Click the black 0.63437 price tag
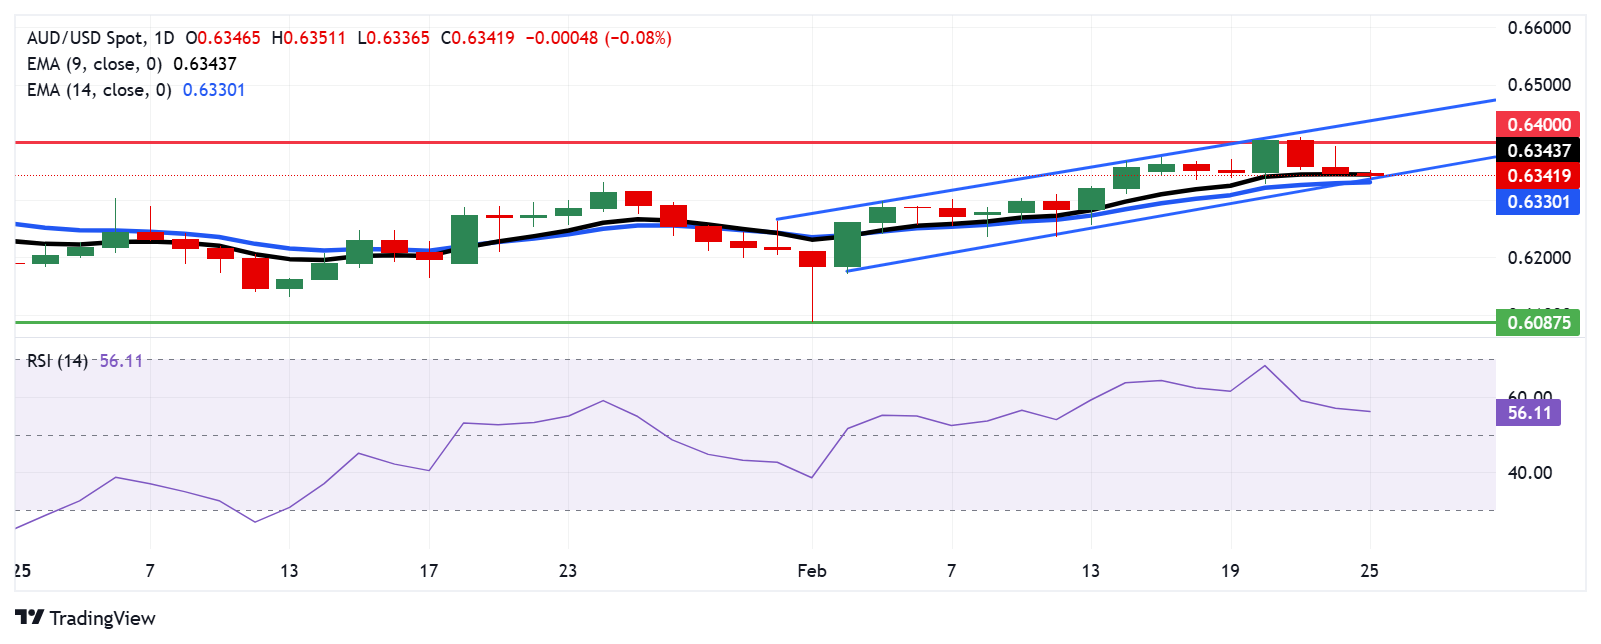1601x644 pixels. (1538, 151)
